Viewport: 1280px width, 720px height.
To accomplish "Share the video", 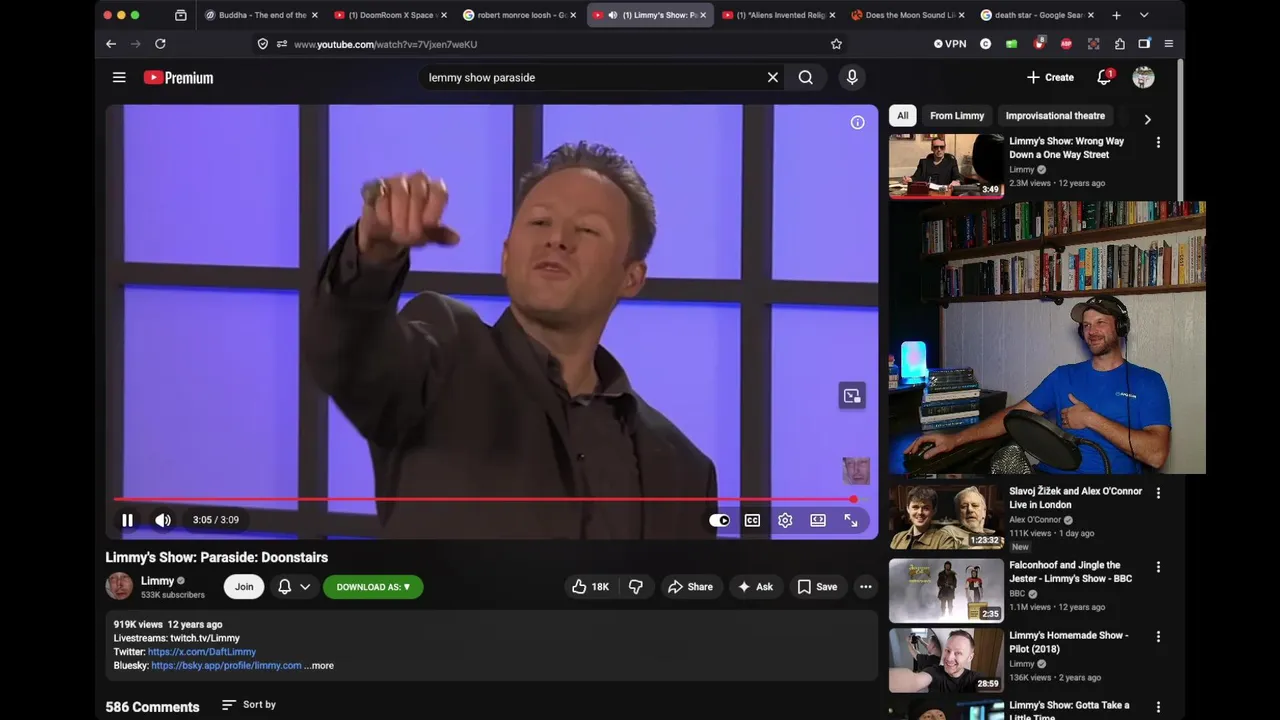I will click(x=690, y=587).
